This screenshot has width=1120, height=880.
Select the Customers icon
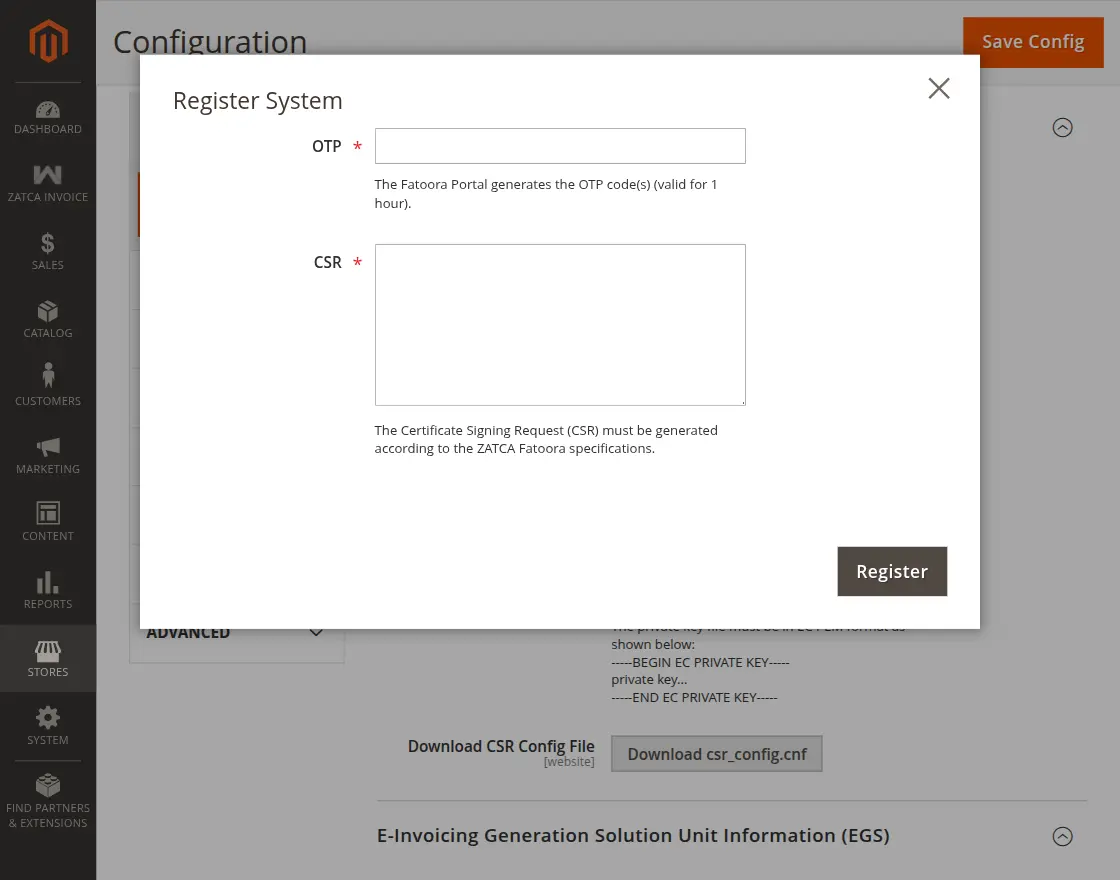coord(47,382)
